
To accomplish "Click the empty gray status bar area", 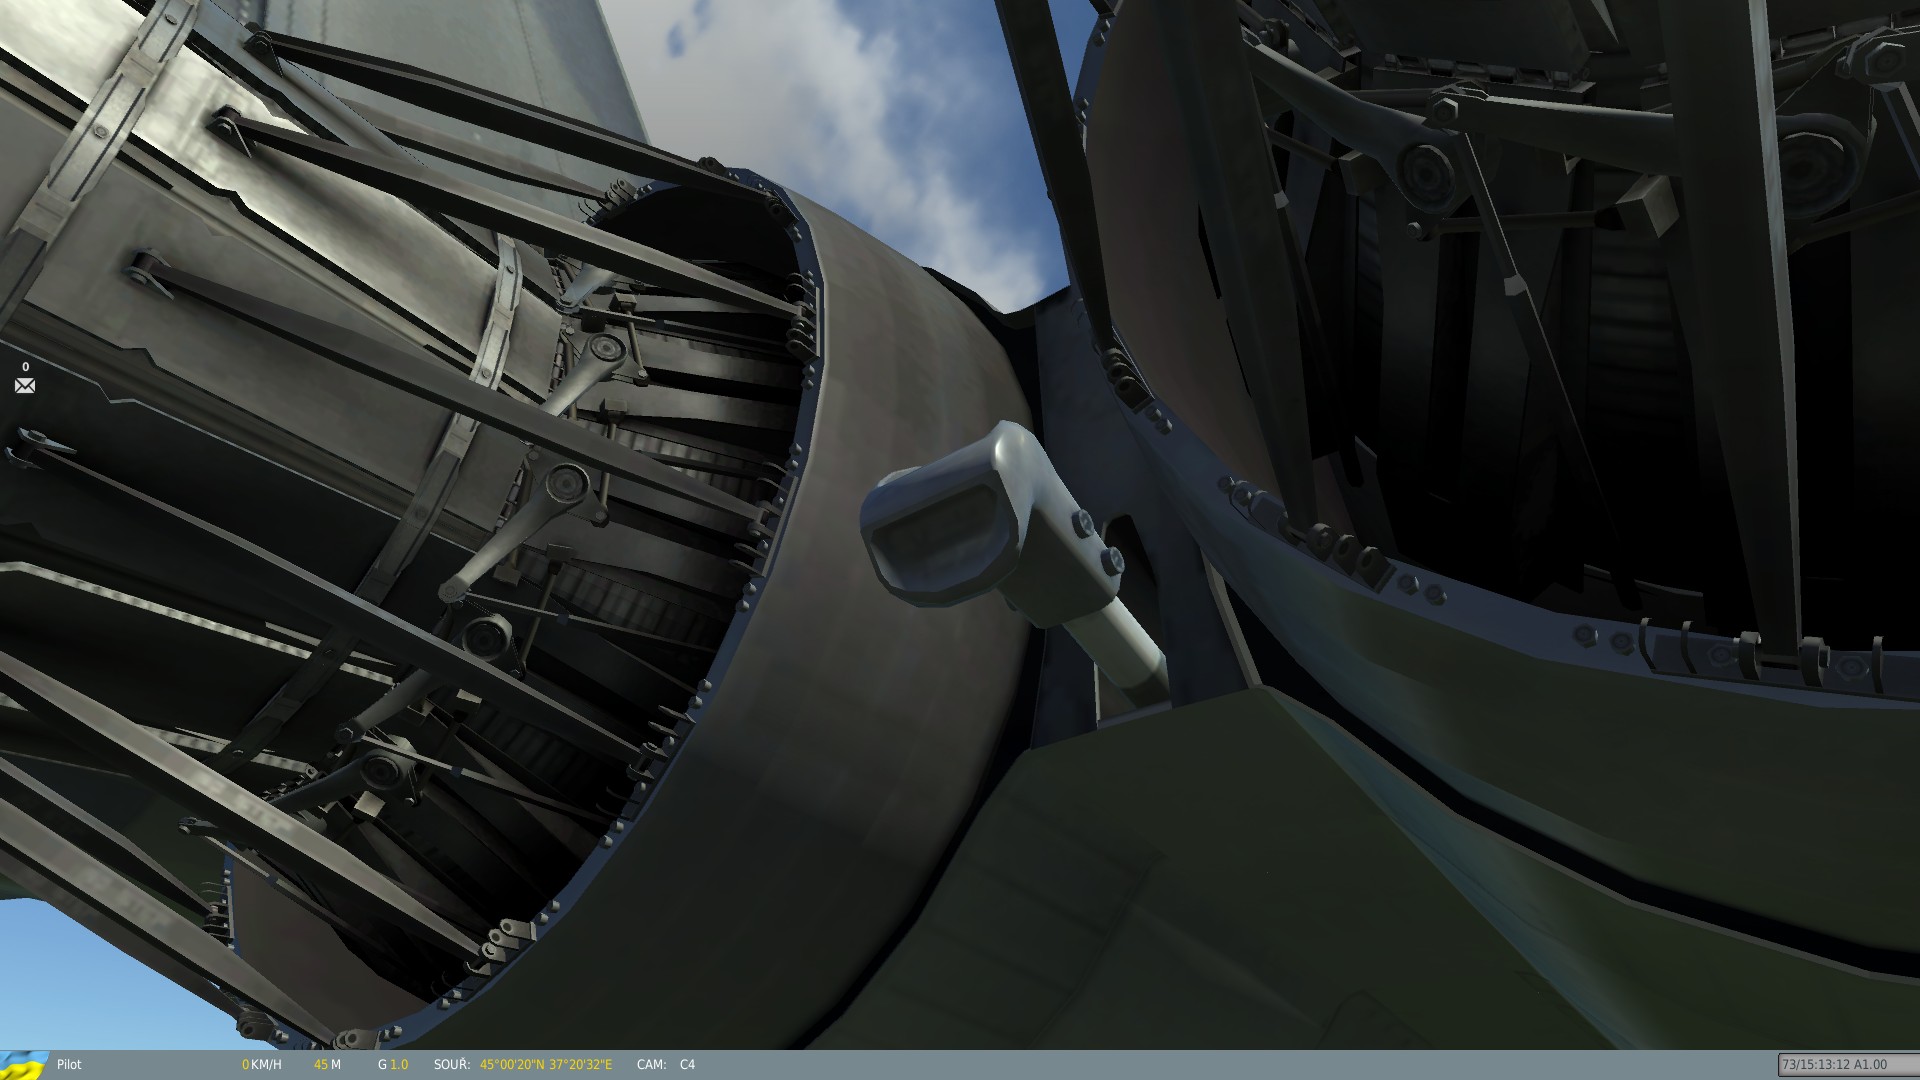I will click(x=1200, y=1065).
